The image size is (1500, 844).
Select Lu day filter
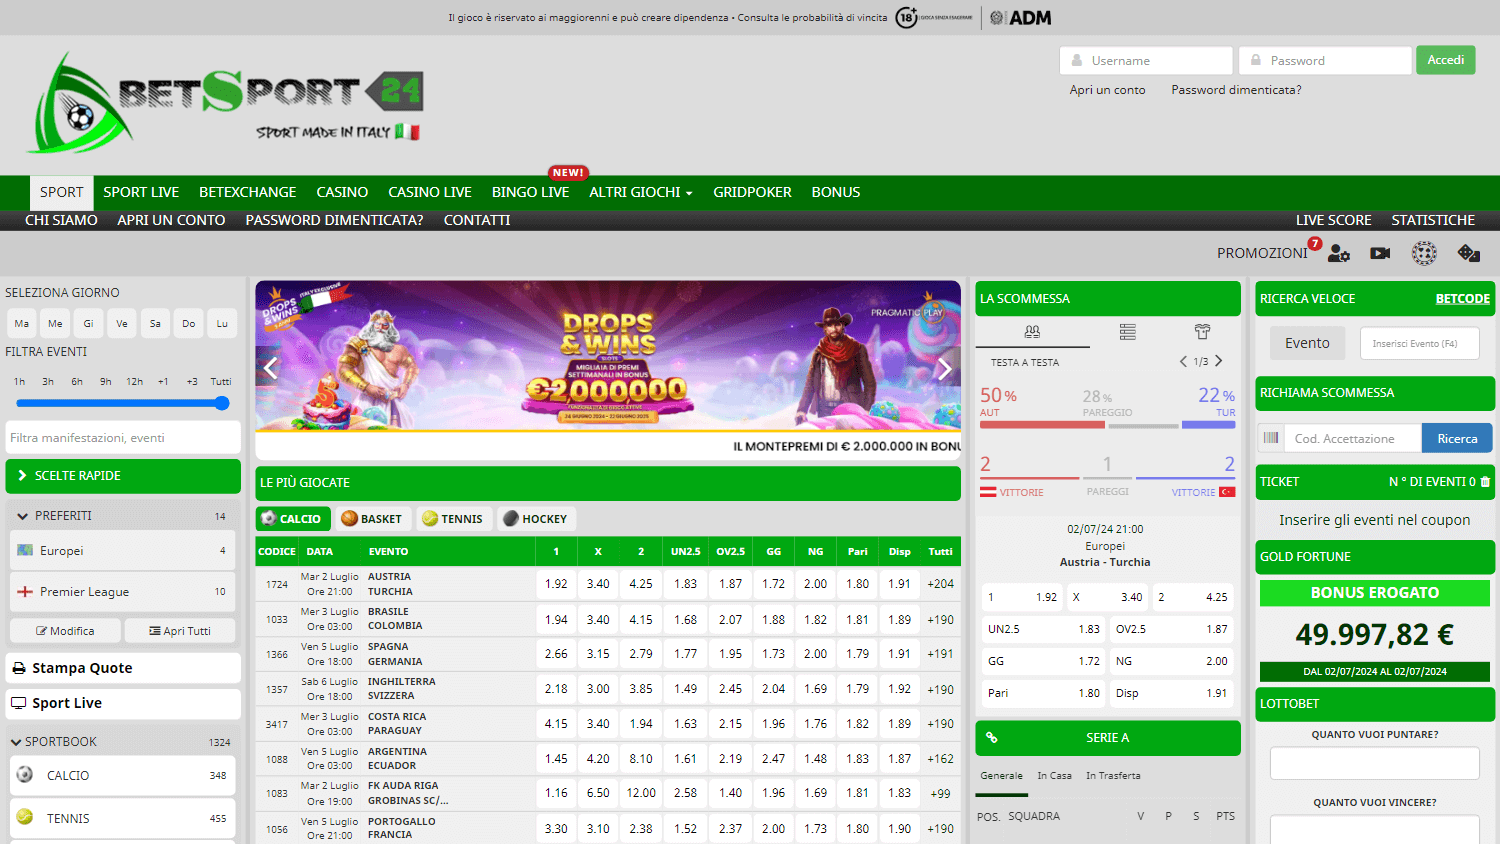tap(222, 323)
